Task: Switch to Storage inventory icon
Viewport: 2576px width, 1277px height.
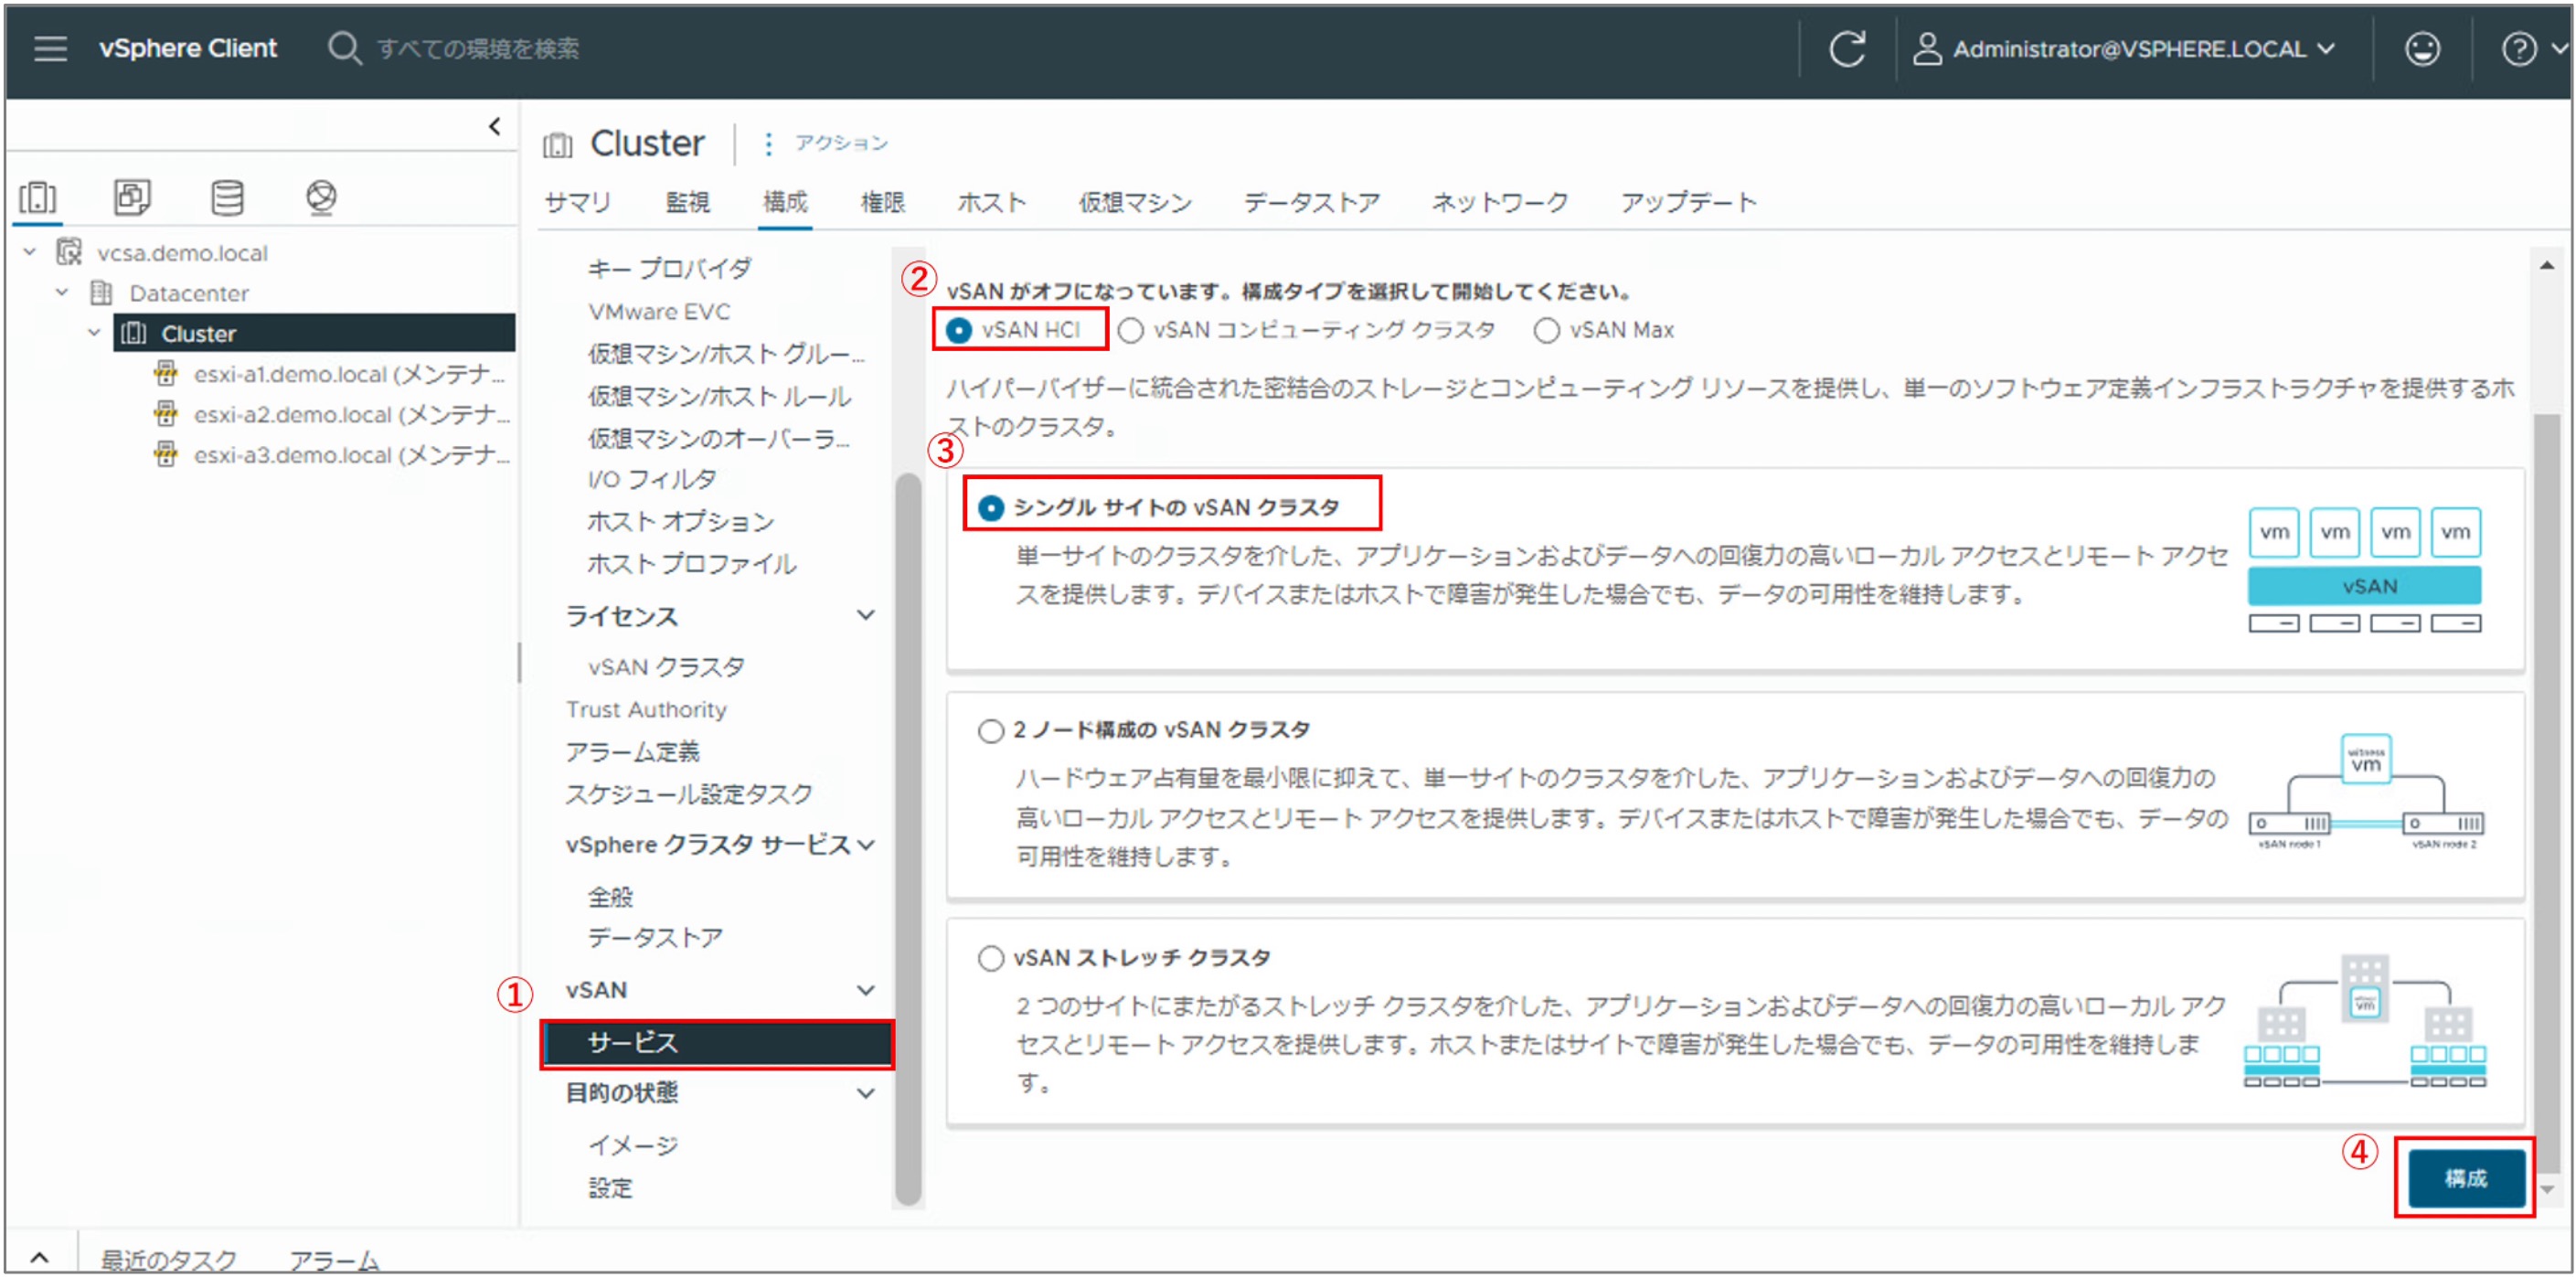Action: point(227,197)
